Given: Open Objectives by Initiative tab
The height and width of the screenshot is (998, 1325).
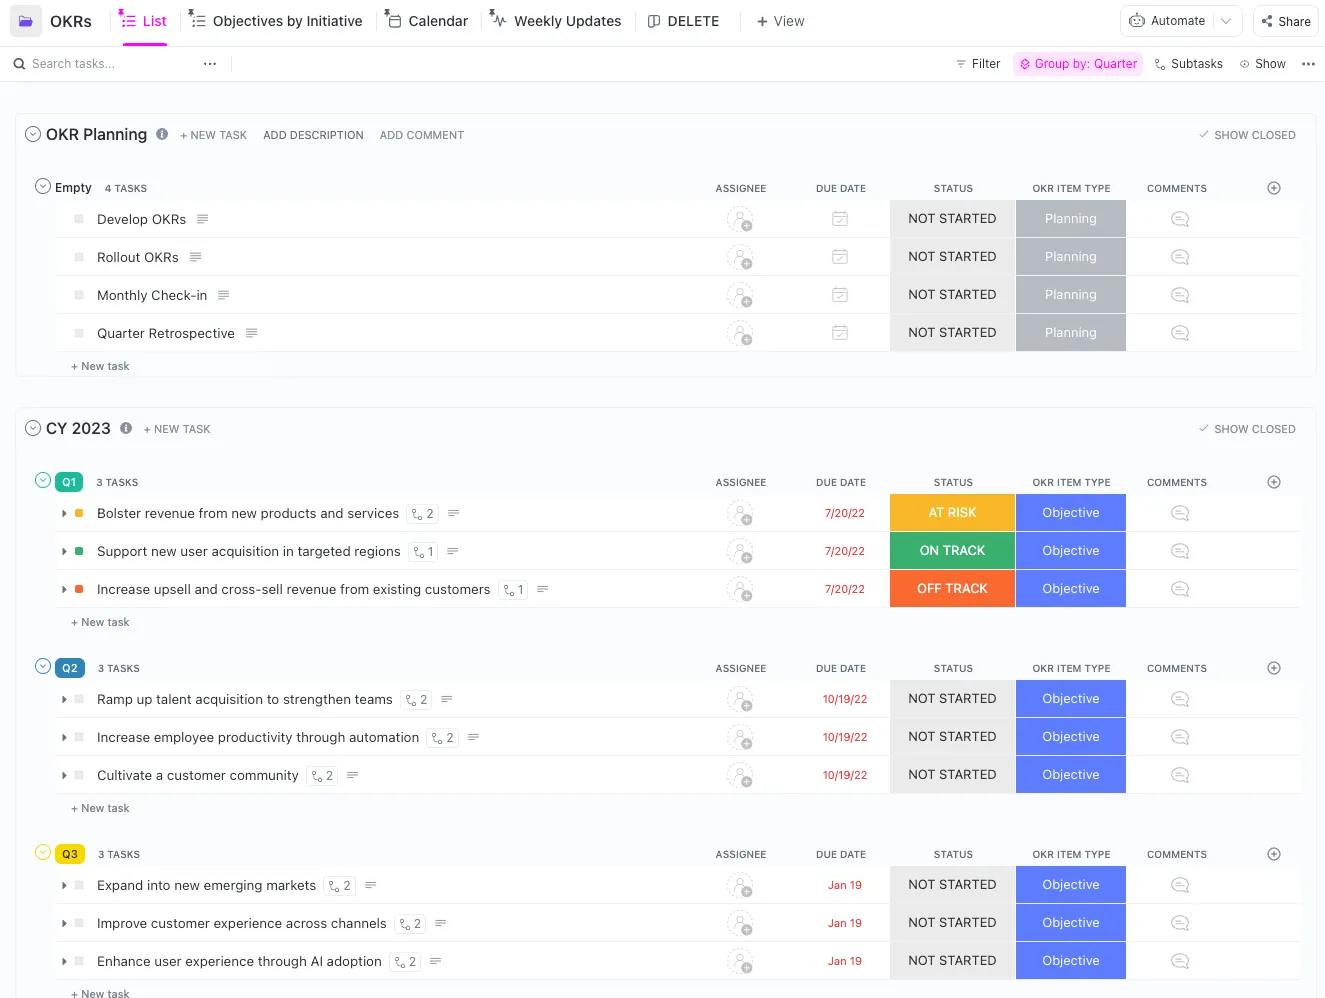Looking at the screenshot, I should [x=276, y=21].
